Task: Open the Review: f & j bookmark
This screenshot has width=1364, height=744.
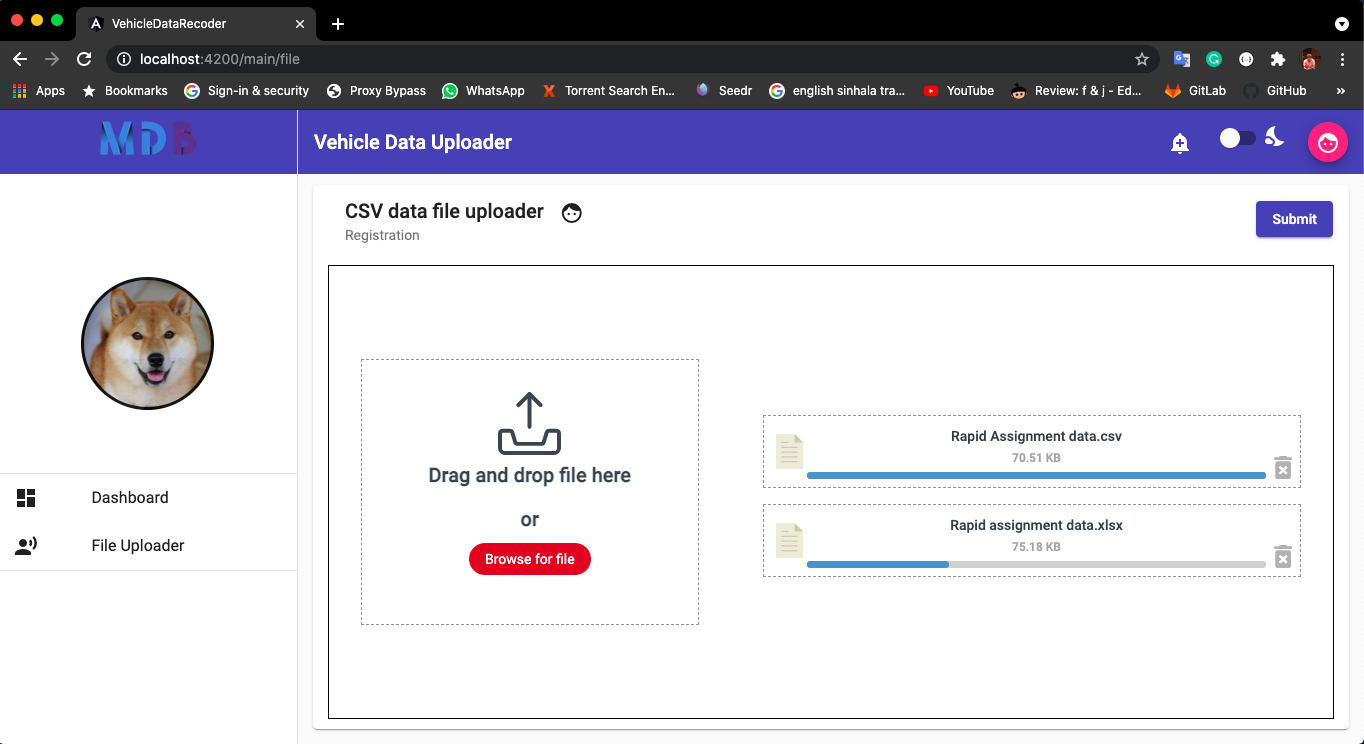Action: coord(1077,91)
